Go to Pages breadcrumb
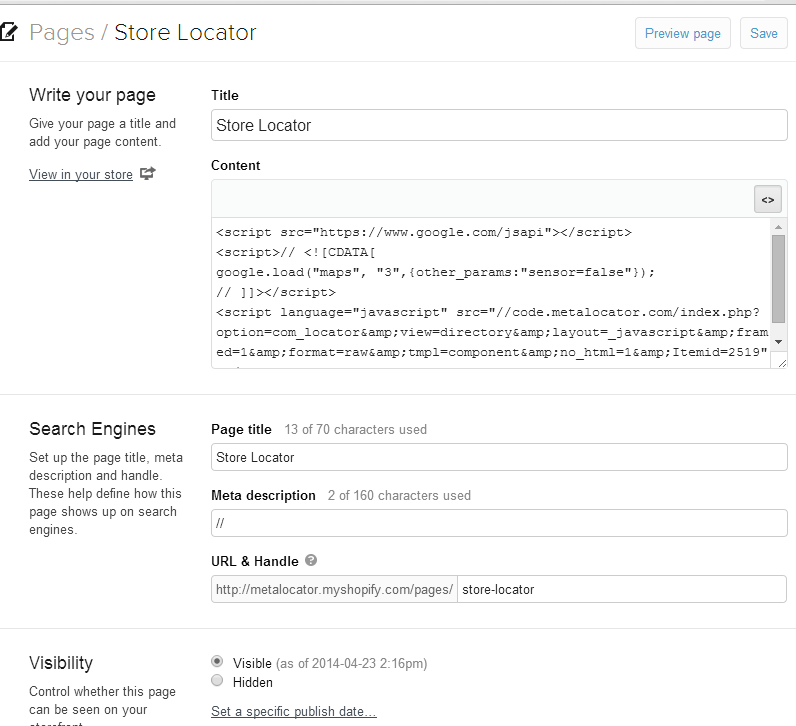796x726 pixels. click(62, 32)
